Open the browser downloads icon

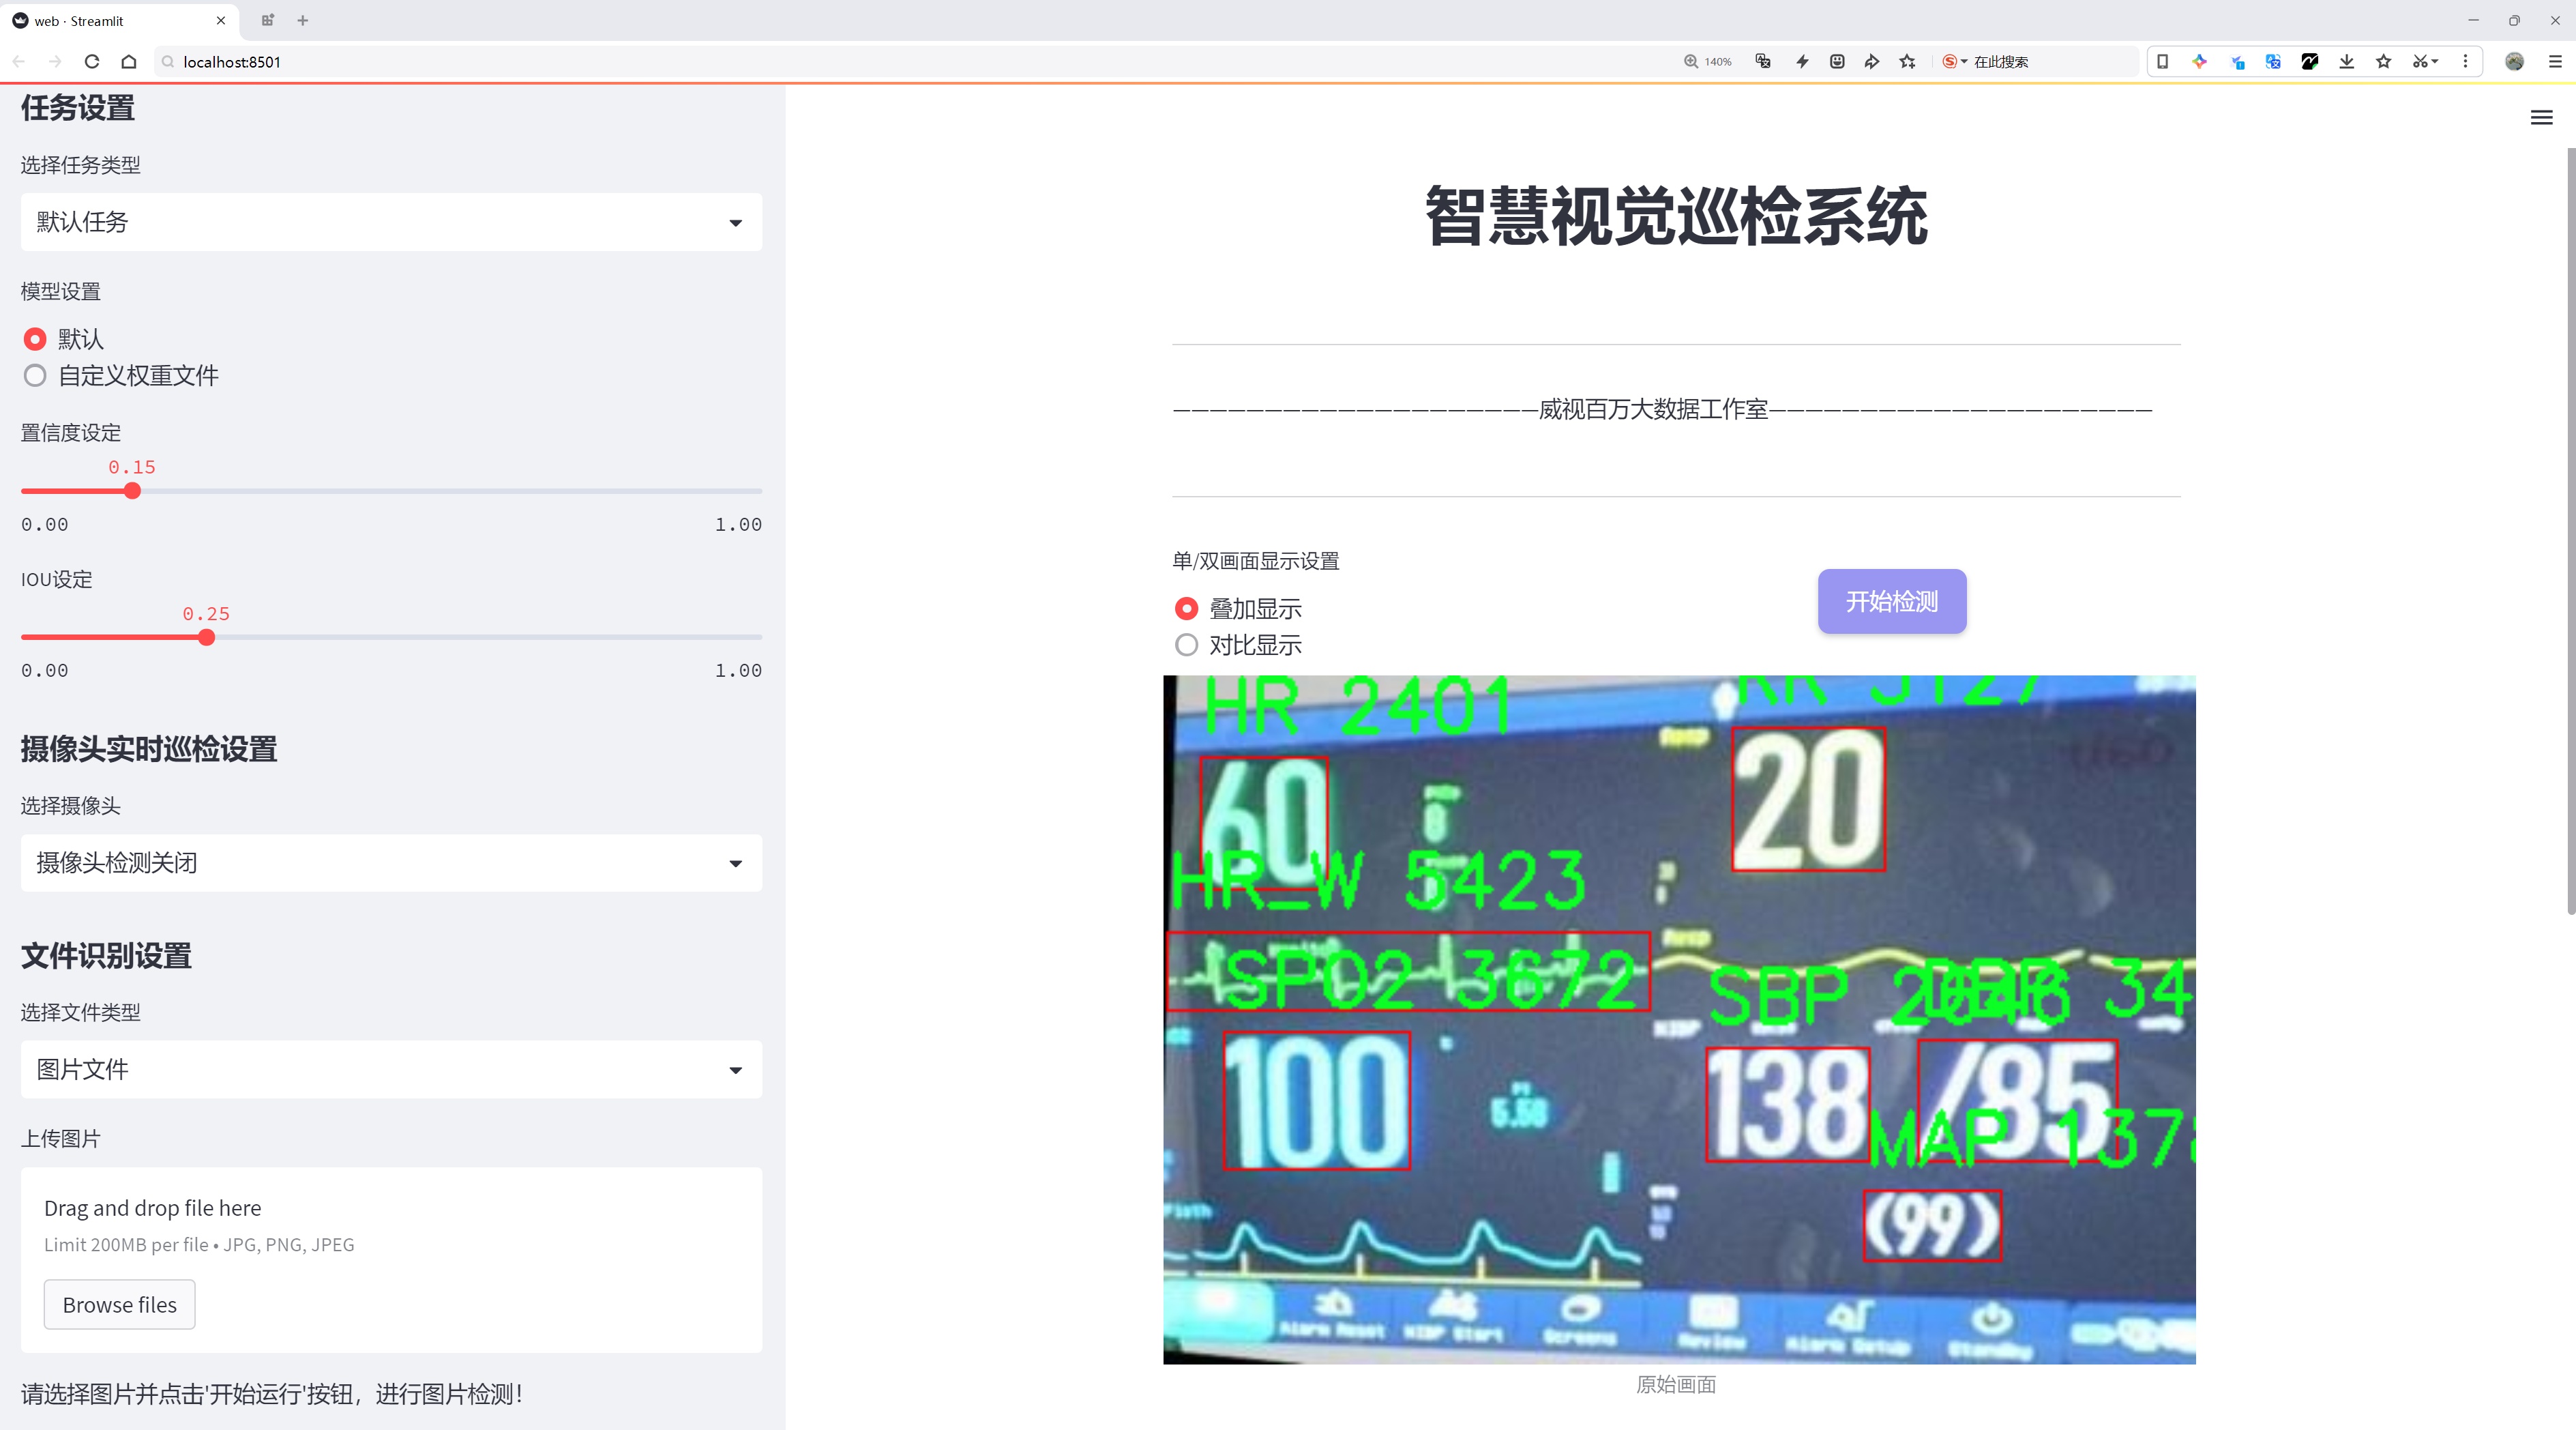(x=2347, y=62)
